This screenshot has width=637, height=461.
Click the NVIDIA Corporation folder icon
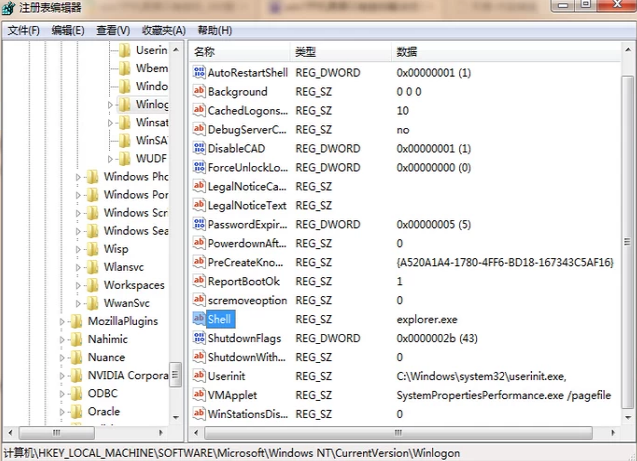pos(77,376)
